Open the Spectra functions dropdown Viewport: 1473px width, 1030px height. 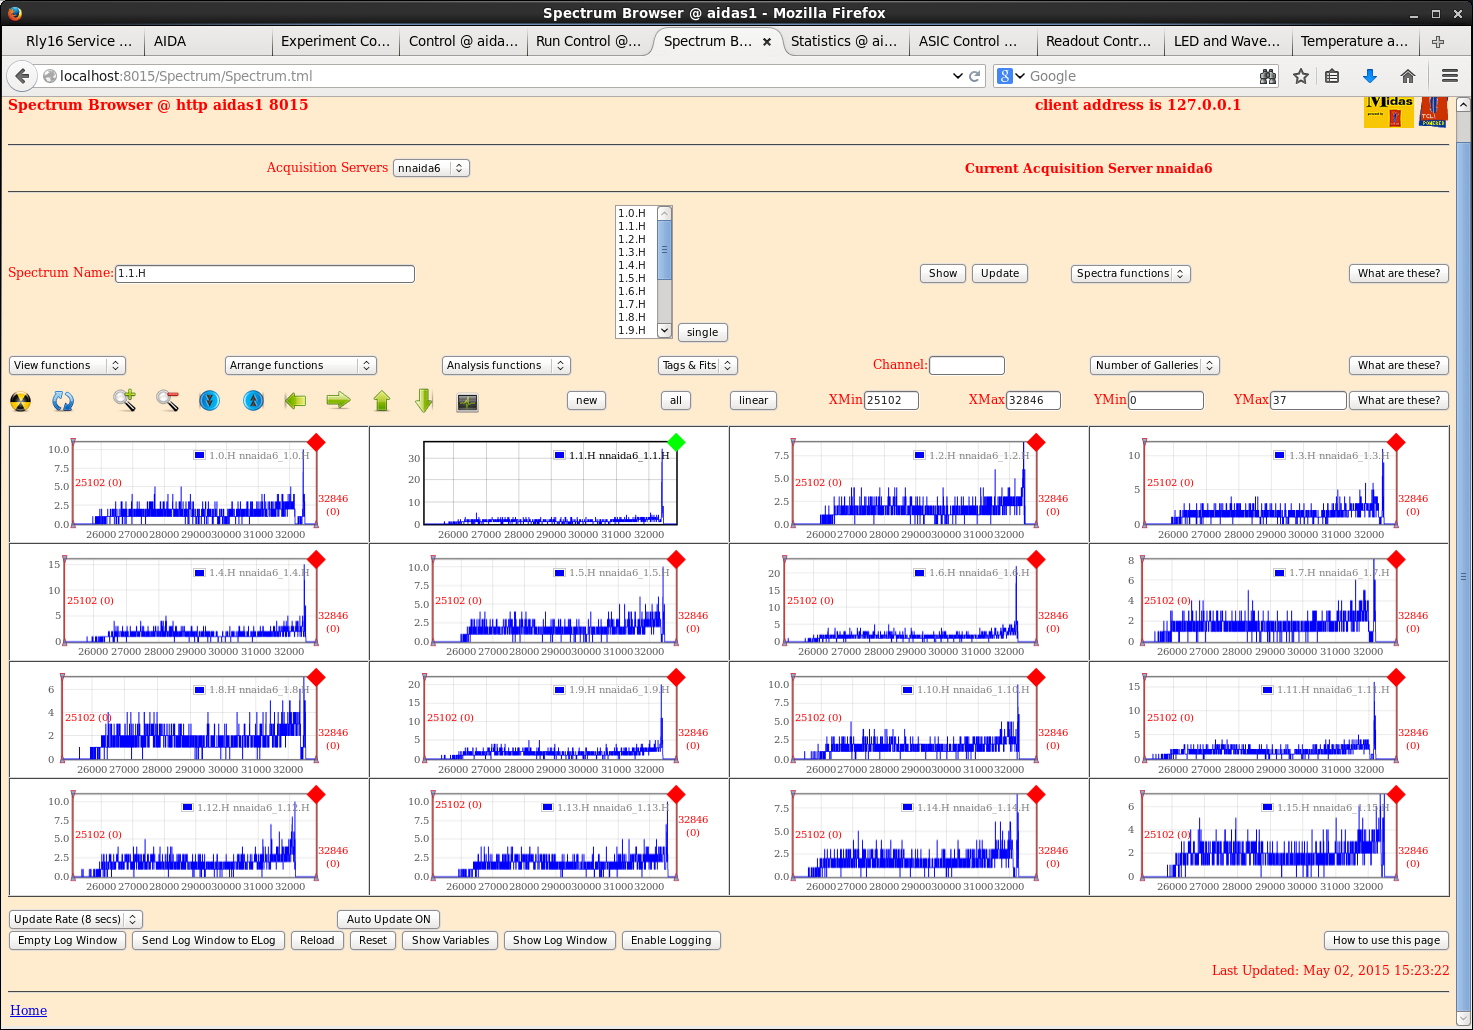pos(1130,273)
